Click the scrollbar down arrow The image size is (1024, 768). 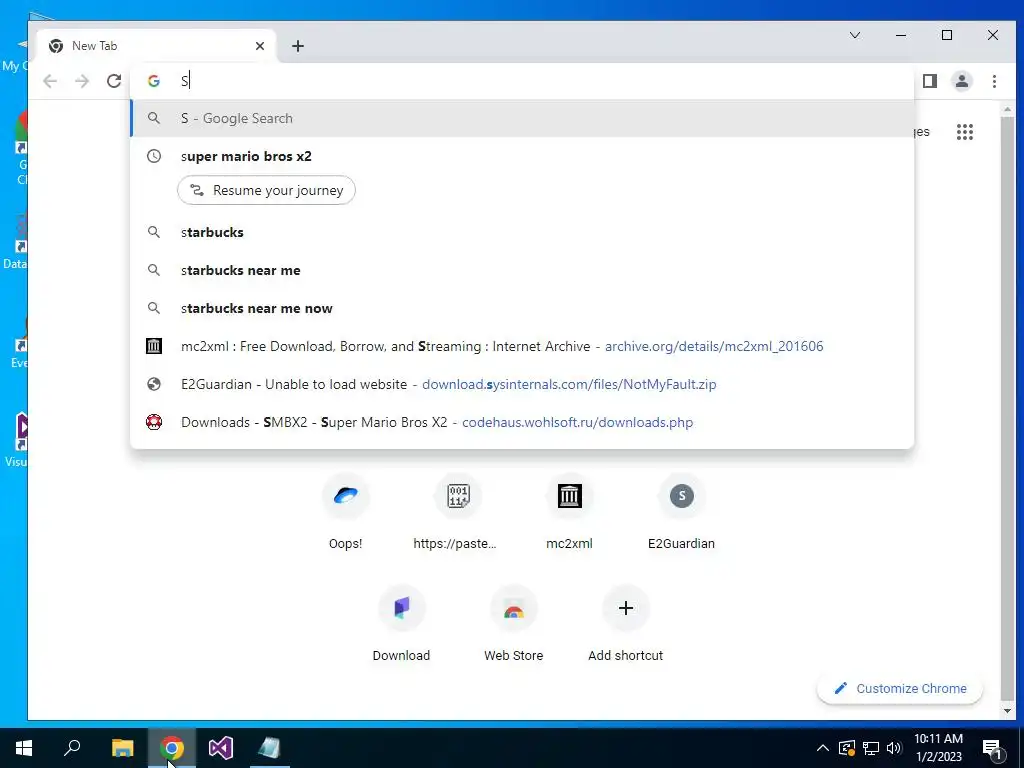(x=1007, y=711)
